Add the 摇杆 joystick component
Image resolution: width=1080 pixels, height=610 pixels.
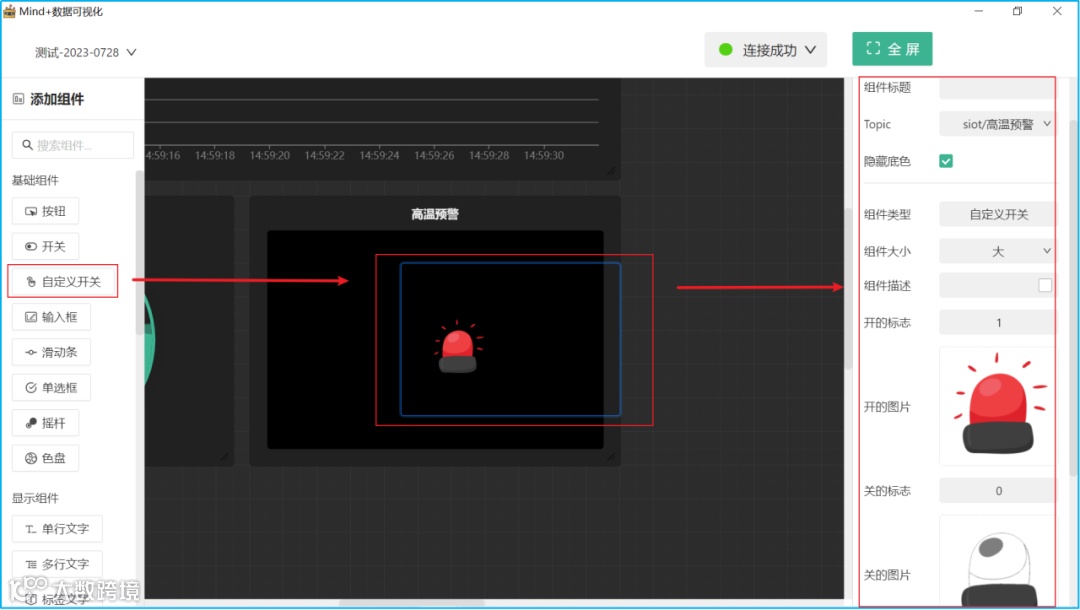click(x=45, y=423)
